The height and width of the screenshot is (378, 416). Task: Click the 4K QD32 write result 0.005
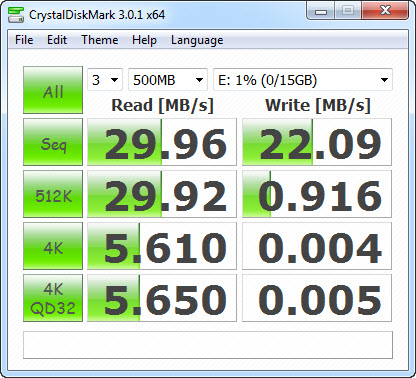317,298
